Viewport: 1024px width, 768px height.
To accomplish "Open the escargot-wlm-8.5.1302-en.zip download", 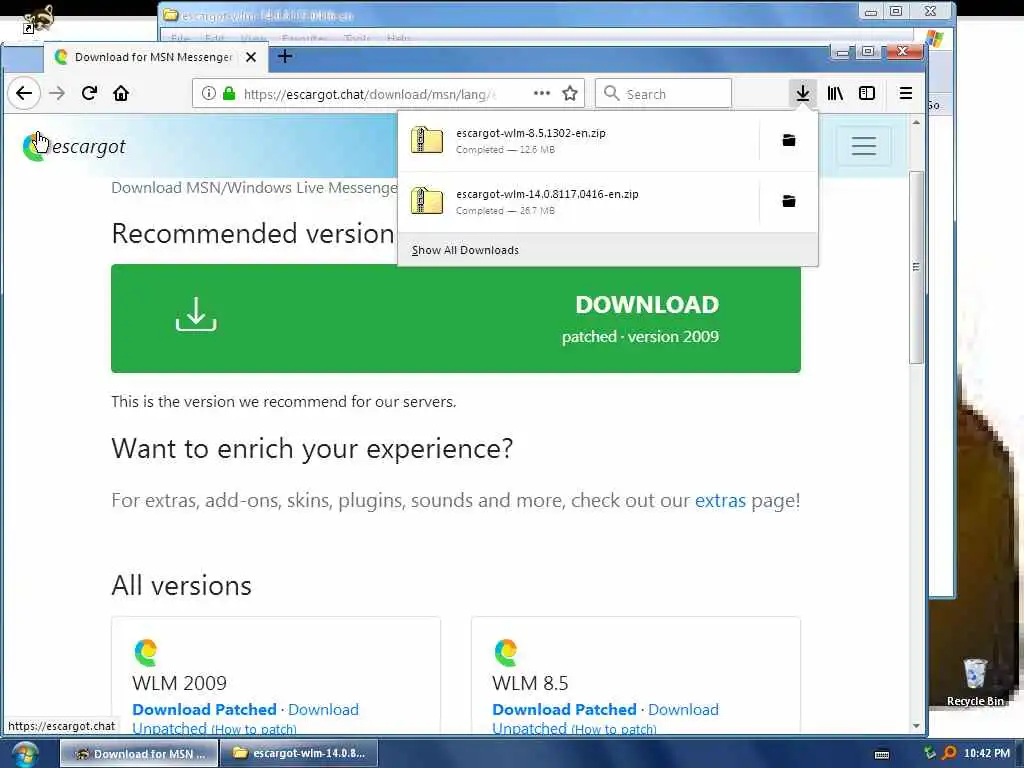I will 578,141.
